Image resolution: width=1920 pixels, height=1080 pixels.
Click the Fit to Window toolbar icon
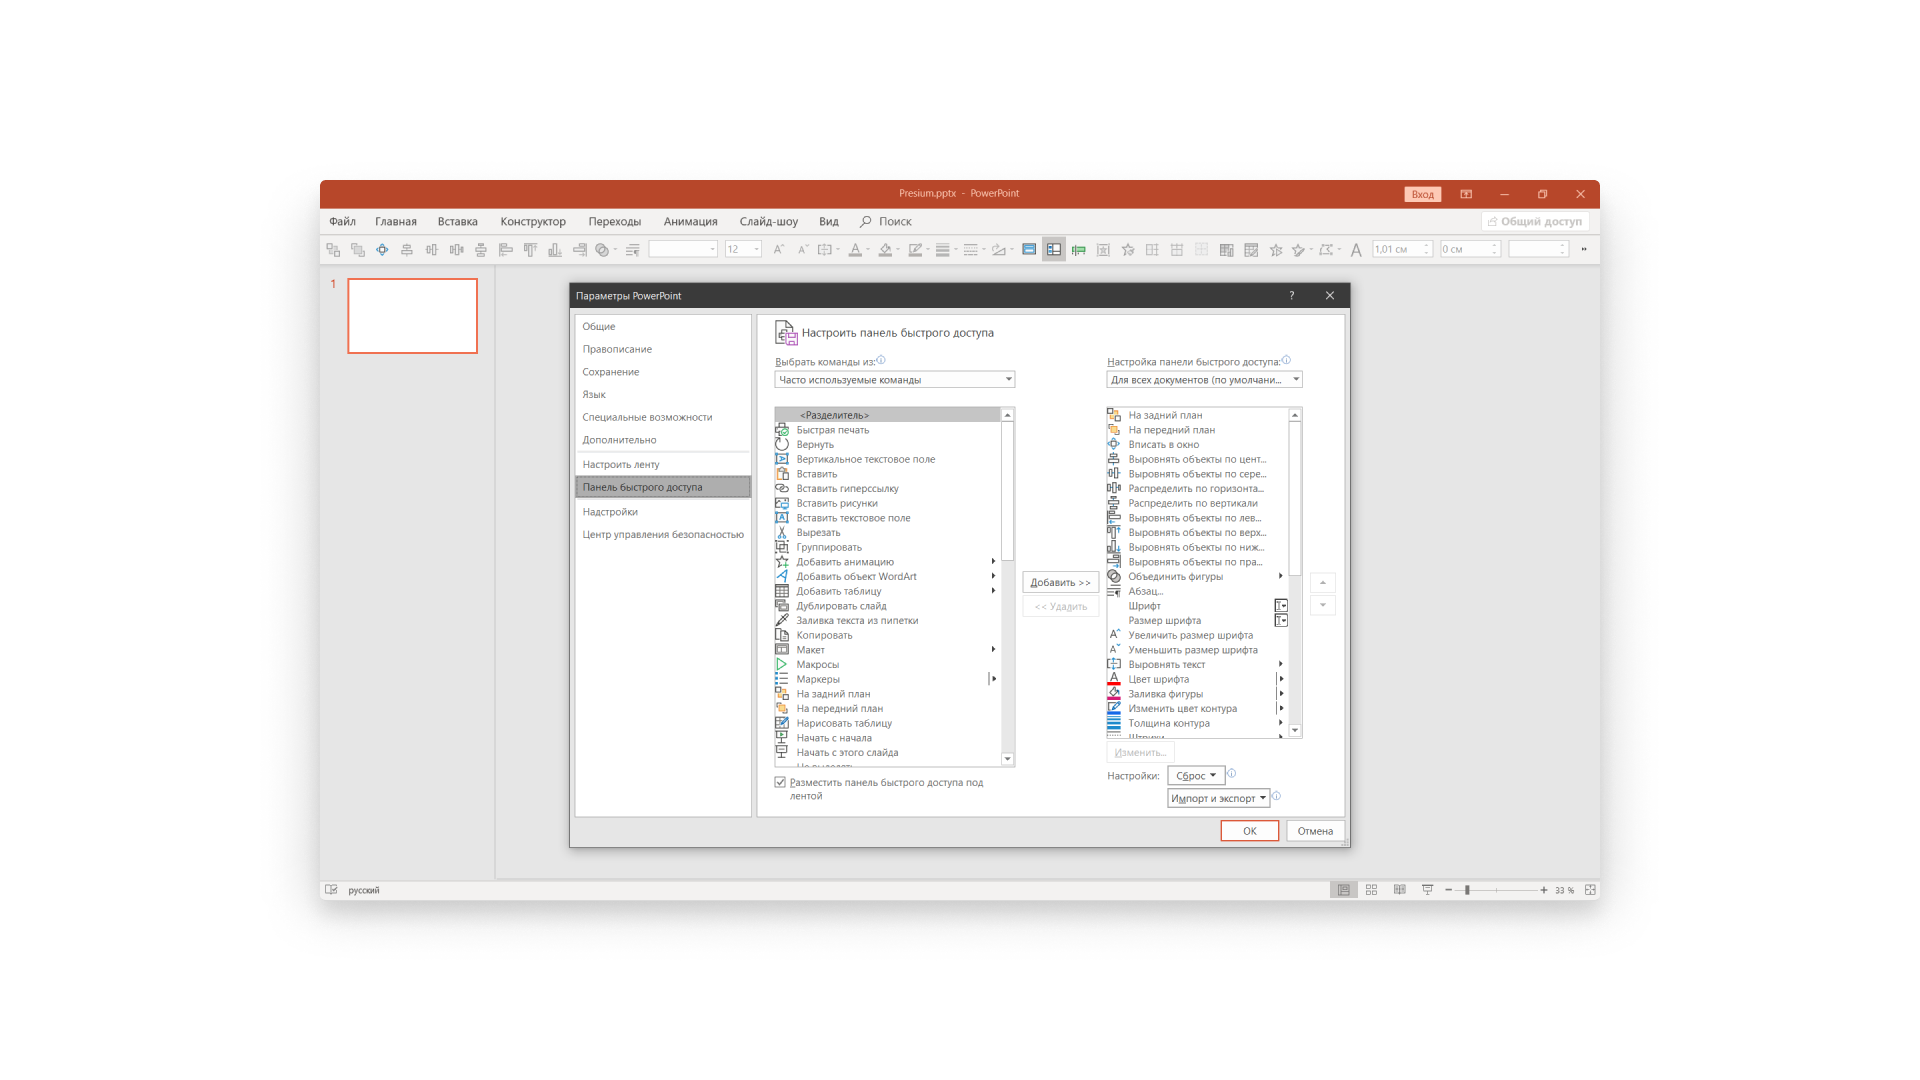pyautogui.click(x=382, y=250)
